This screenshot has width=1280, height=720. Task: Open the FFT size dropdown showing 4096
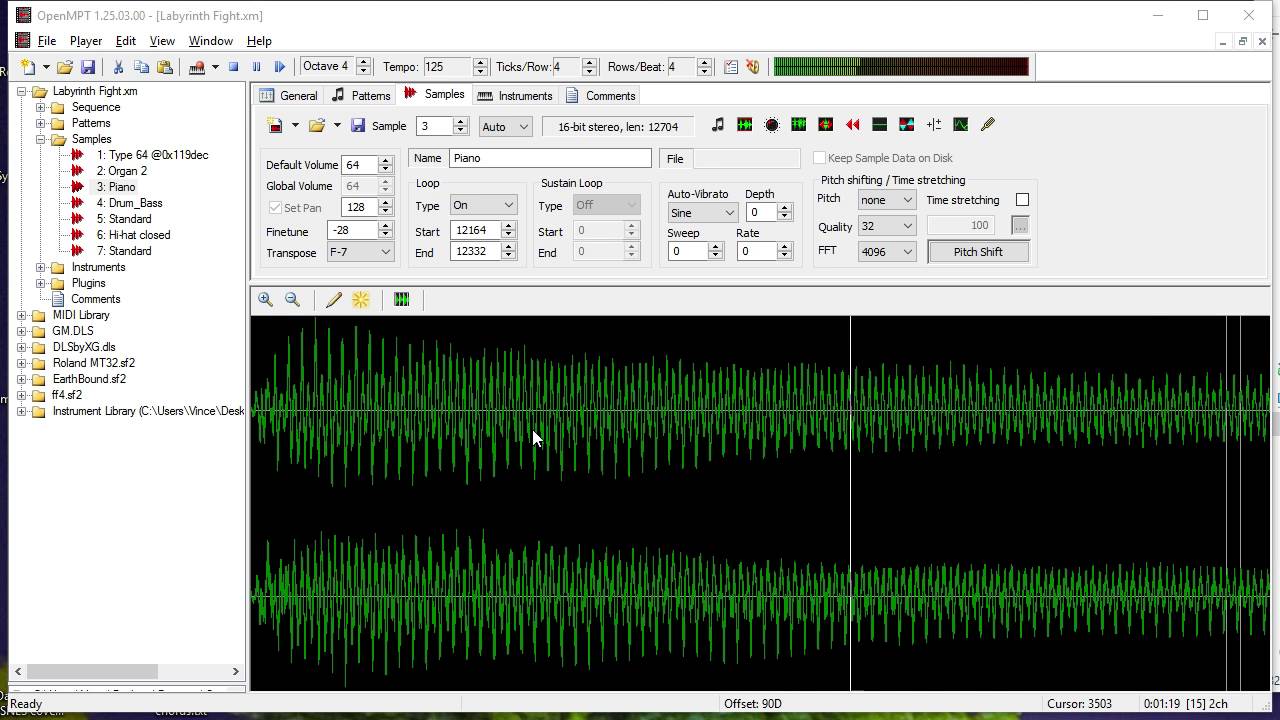pyautogui.click(x=886, y=252)
